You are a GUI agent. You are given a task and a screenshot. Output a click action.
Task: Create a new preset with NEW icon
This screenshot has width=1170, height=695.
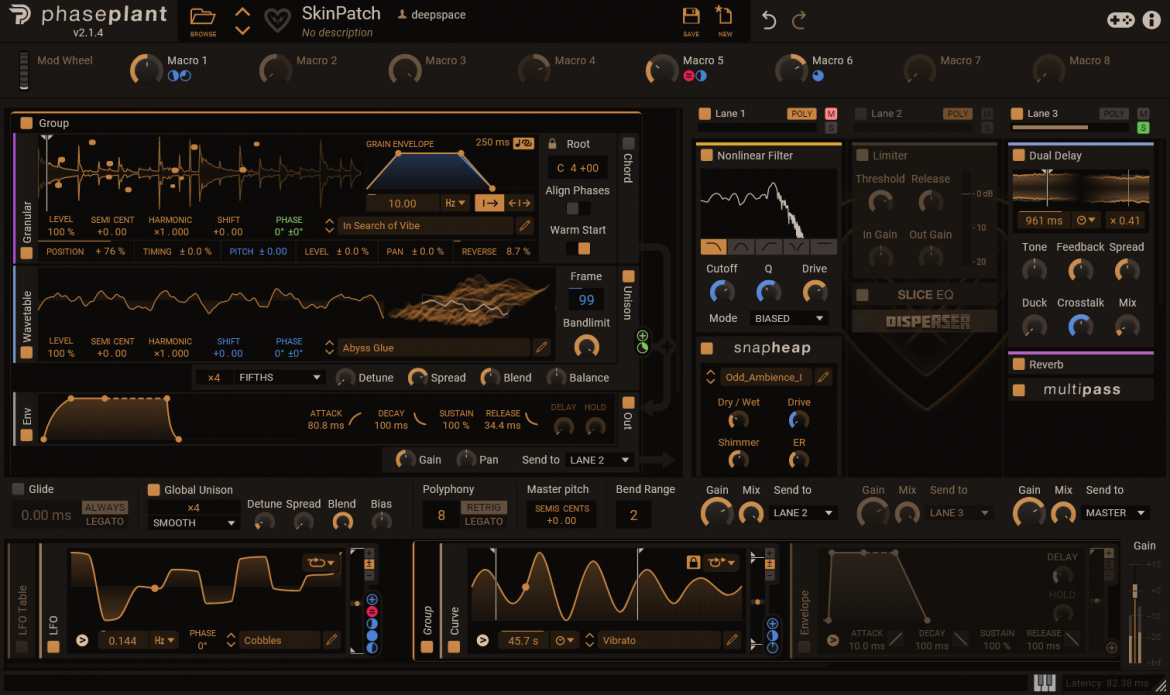click(724, 17)
